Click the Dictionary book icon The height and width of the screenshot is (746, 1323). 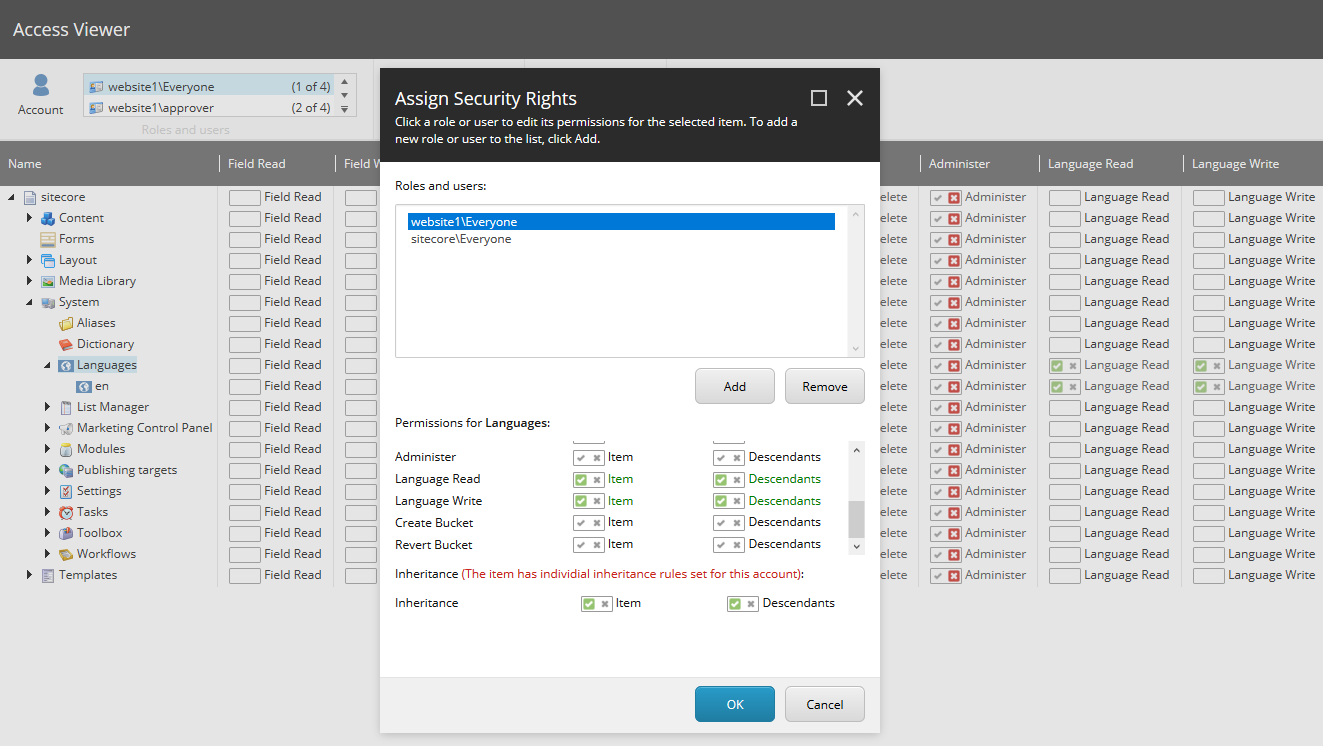66,344
